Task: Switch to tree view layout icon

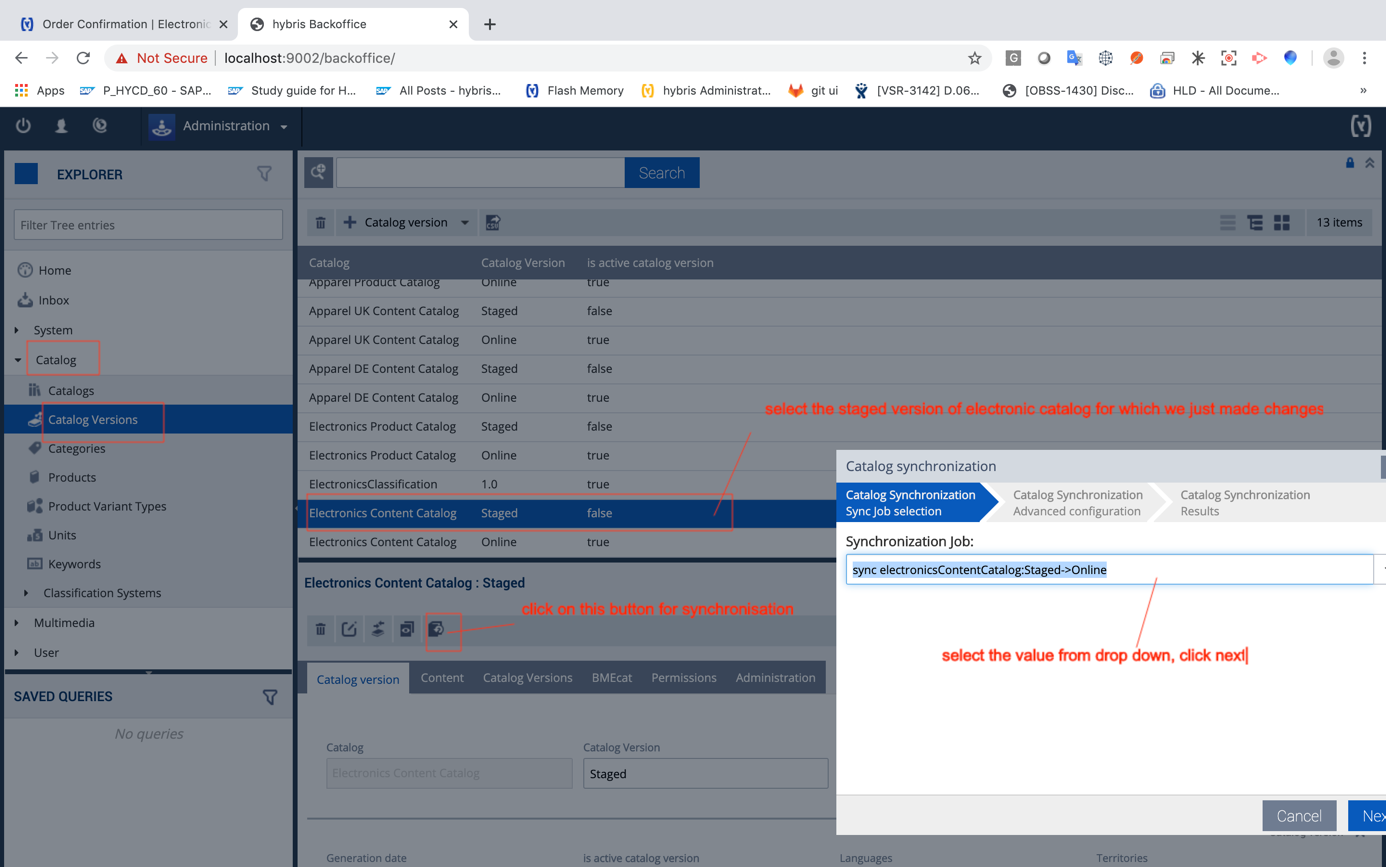Action: [x=1254, y=223]
